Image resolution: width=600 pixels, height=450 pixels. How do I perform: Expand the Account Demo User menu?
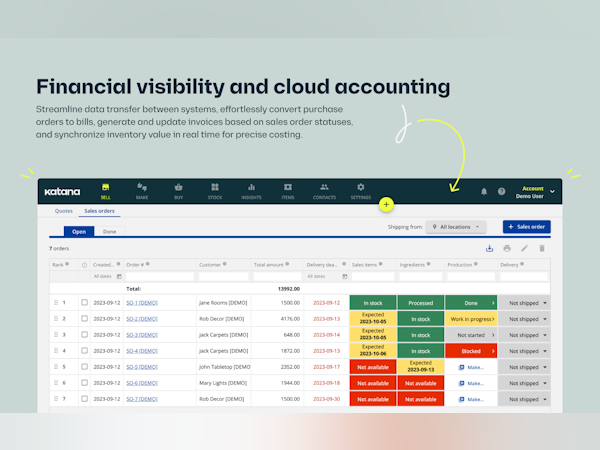click(552, 191)
